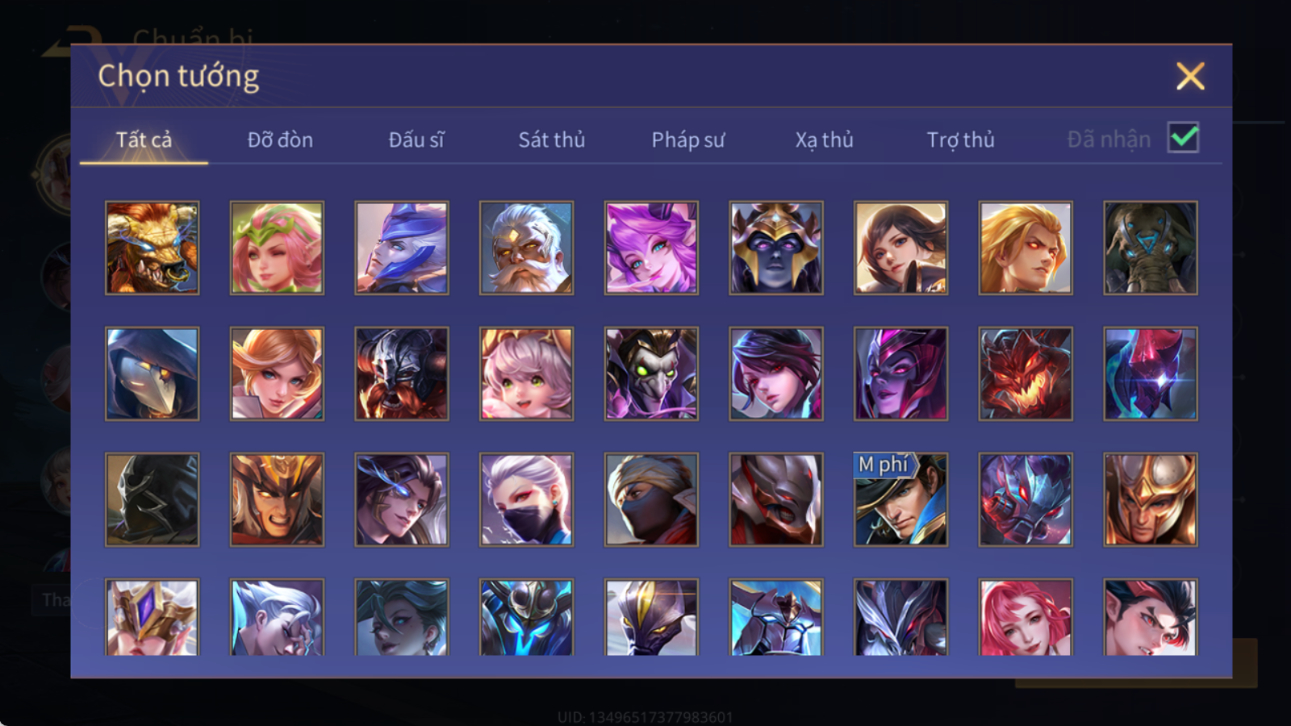The width and height of the screenshot is (1291, 726).
Task: Close the 'Chọn tướng' dialog
Action: (x=1190, y=76)
